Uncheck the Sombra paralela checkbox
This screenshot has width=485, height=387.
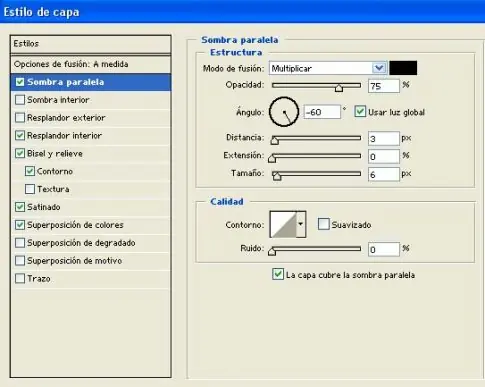pos(20,82)
